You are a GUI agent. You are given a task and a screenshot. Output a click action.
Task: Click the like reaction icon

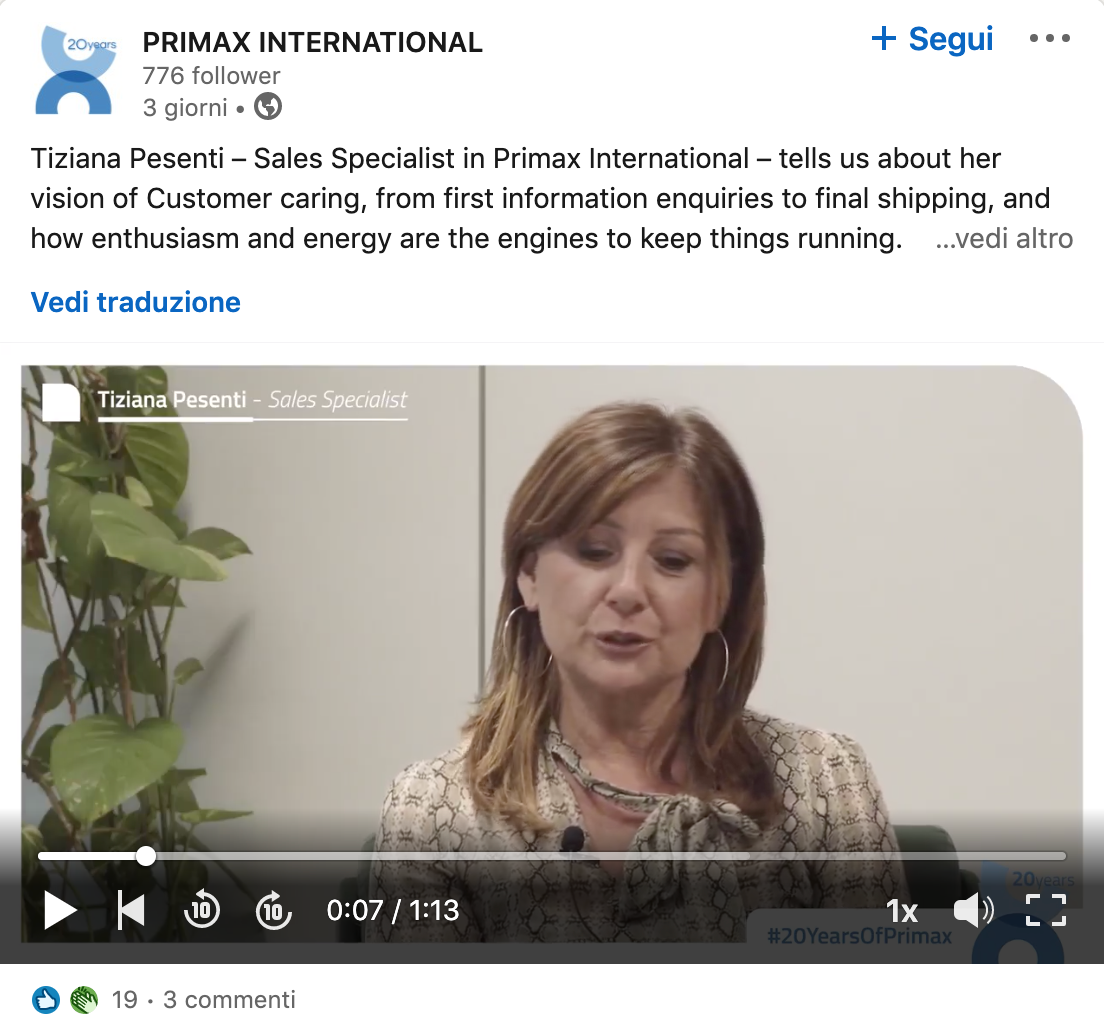click(x=46, y=1000)
